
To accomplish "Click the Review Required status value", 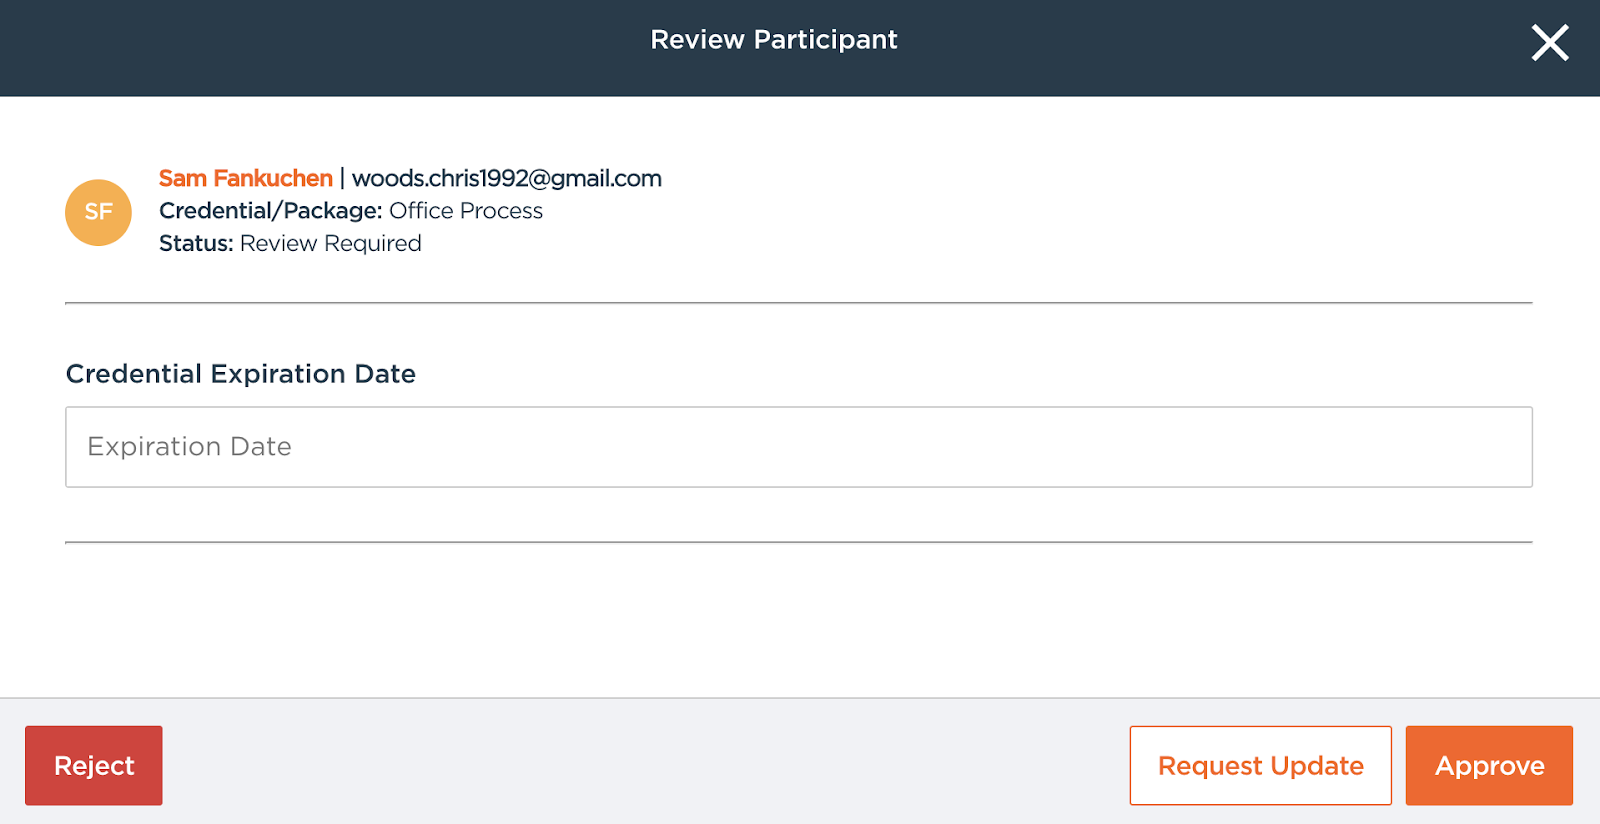I will pyautogui.click(x=331, y=244).
